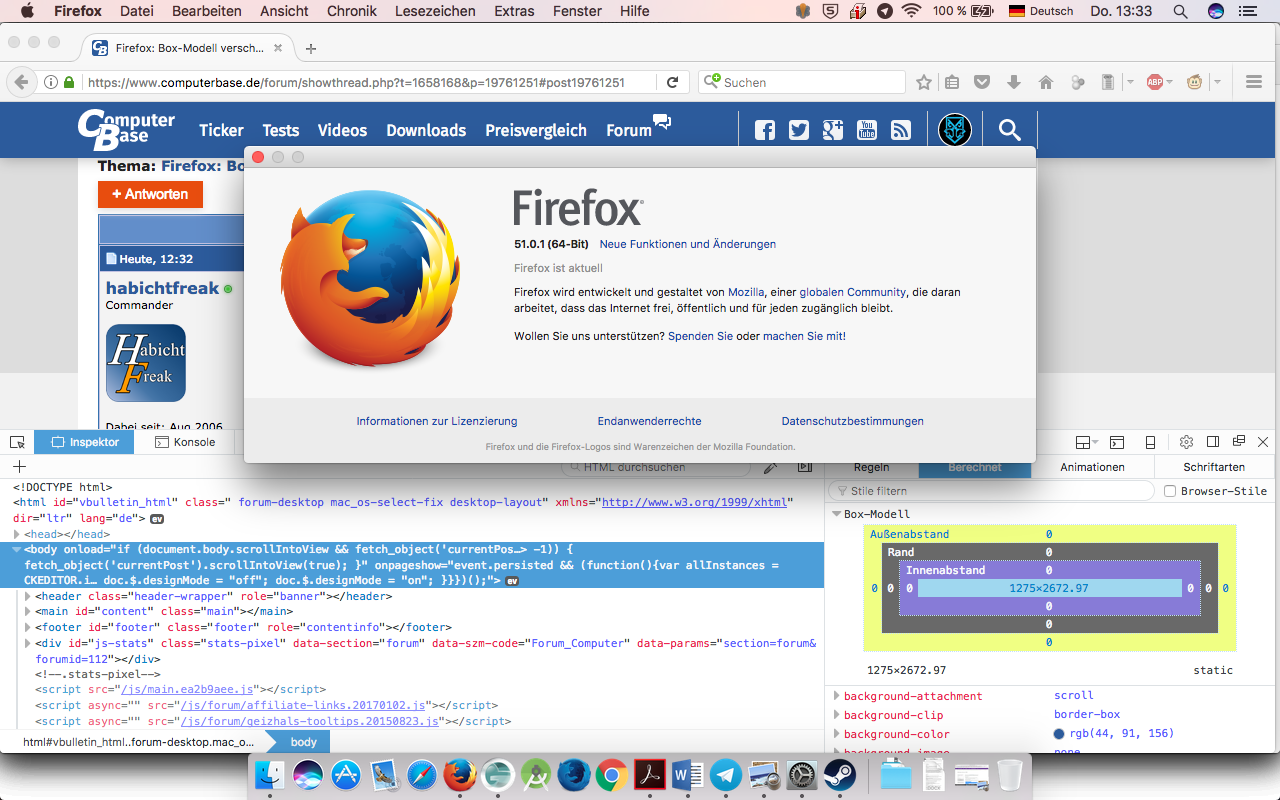This screenshot has width=1280, height=800.
Task: Click the Neue Funktionen und Änderungen link
Action: [688, 244]
